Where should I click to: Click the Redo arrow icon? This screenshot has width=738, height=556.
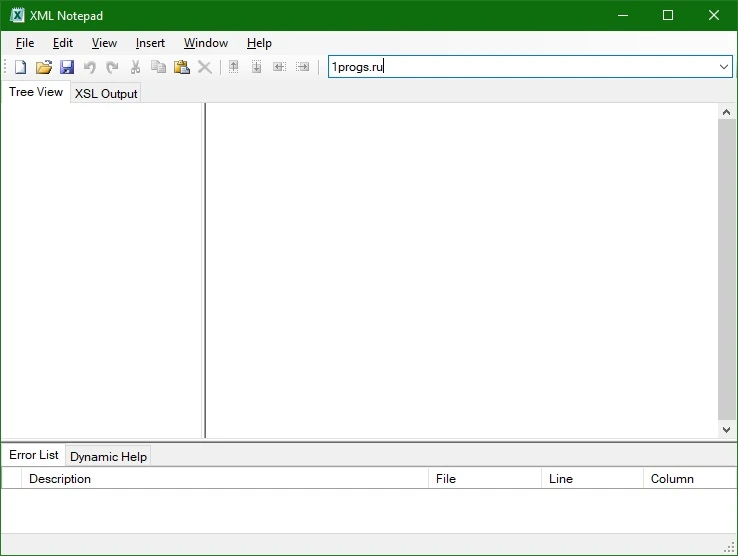click(x=112, y=67)
